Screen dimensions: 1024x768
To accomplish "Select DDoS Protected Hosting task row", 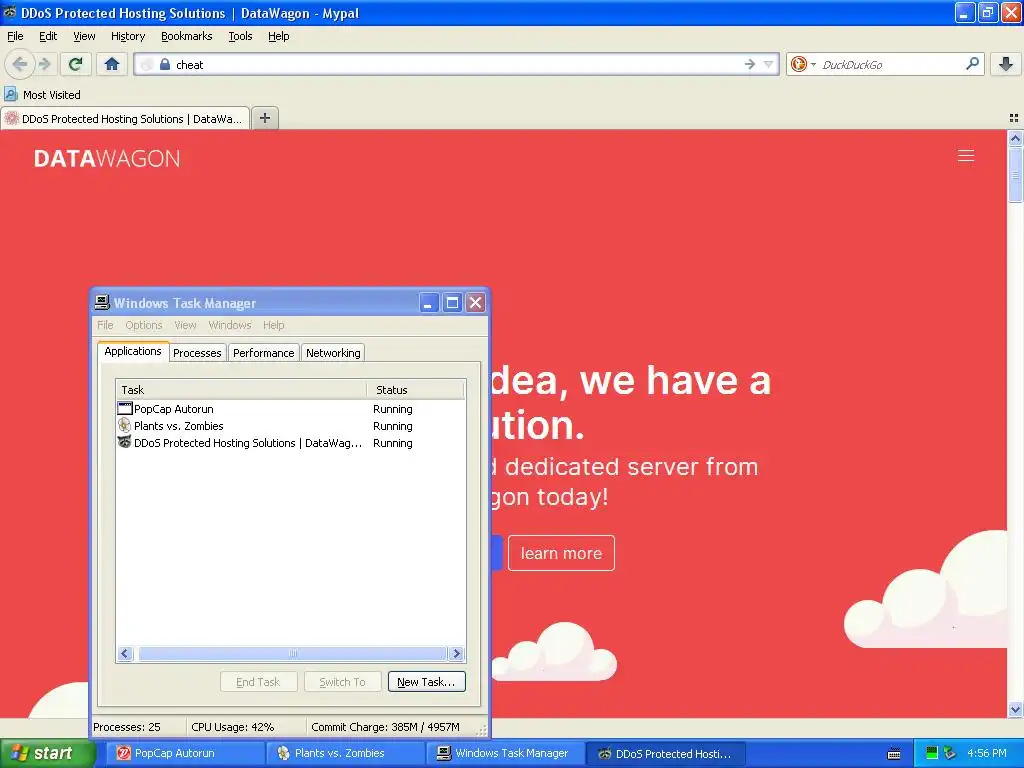I will tap(291, 443).
